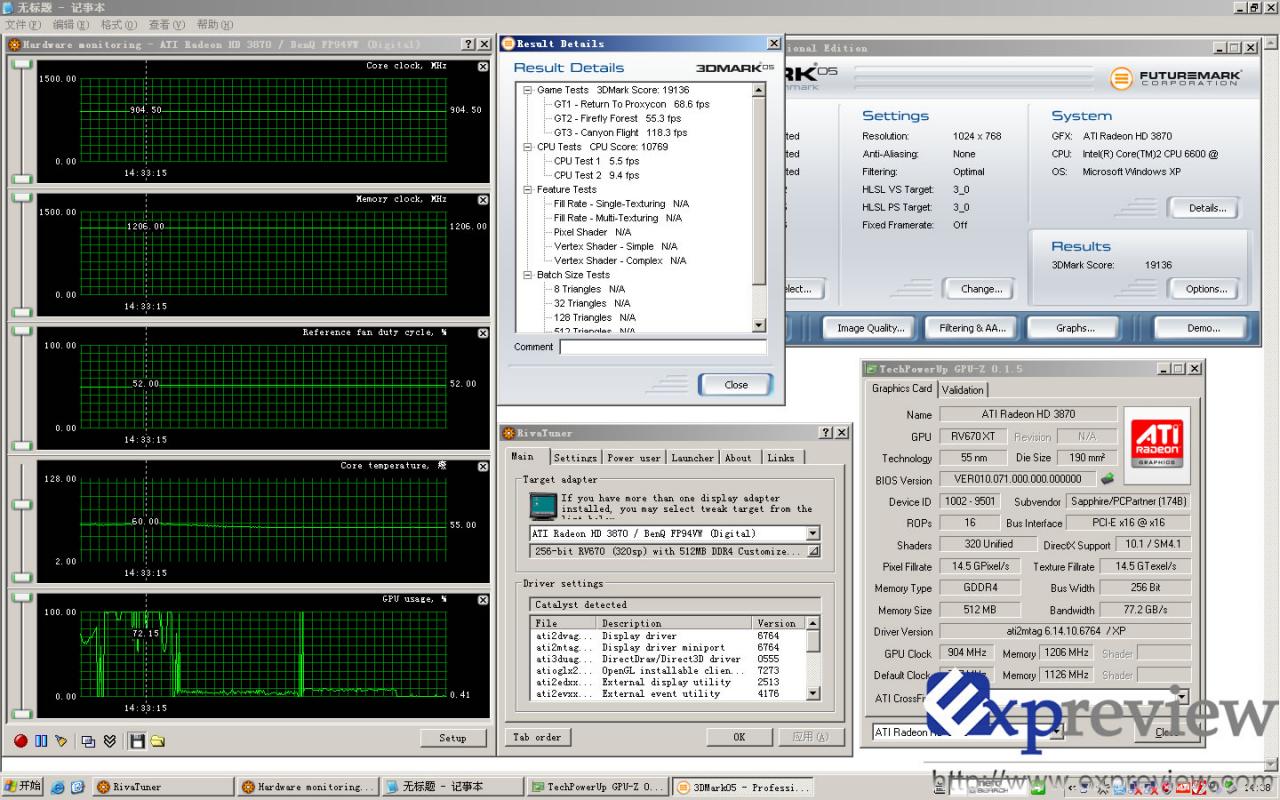The image size is (1280, 800).
Task: Open the 文件 menu in Notepad
Action: pyautogui.click(x=23, y=24)
